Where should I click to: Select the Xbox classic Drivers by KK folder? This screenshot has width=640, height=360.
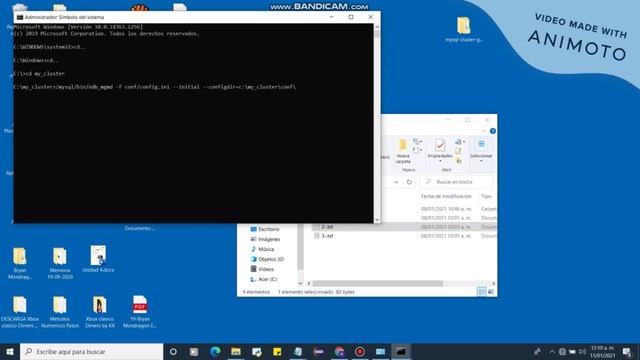pos(100,312)
